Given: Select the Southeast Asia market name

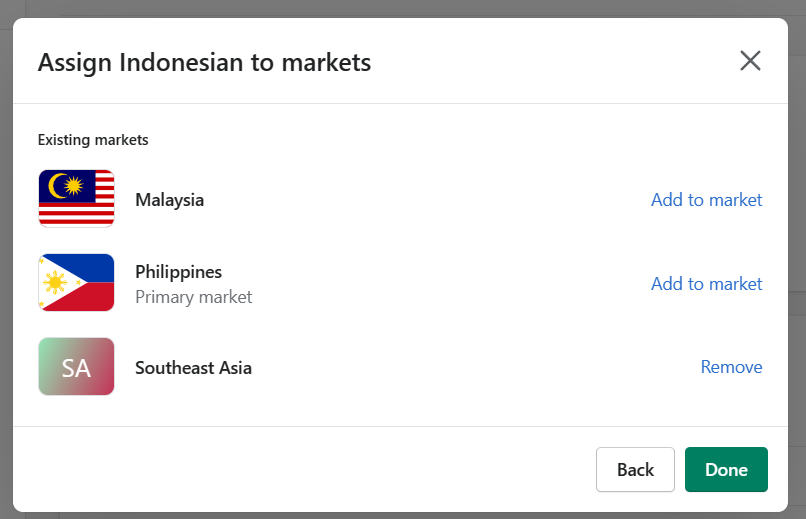Looking at the screenshot, I should [x=193, y=368].
